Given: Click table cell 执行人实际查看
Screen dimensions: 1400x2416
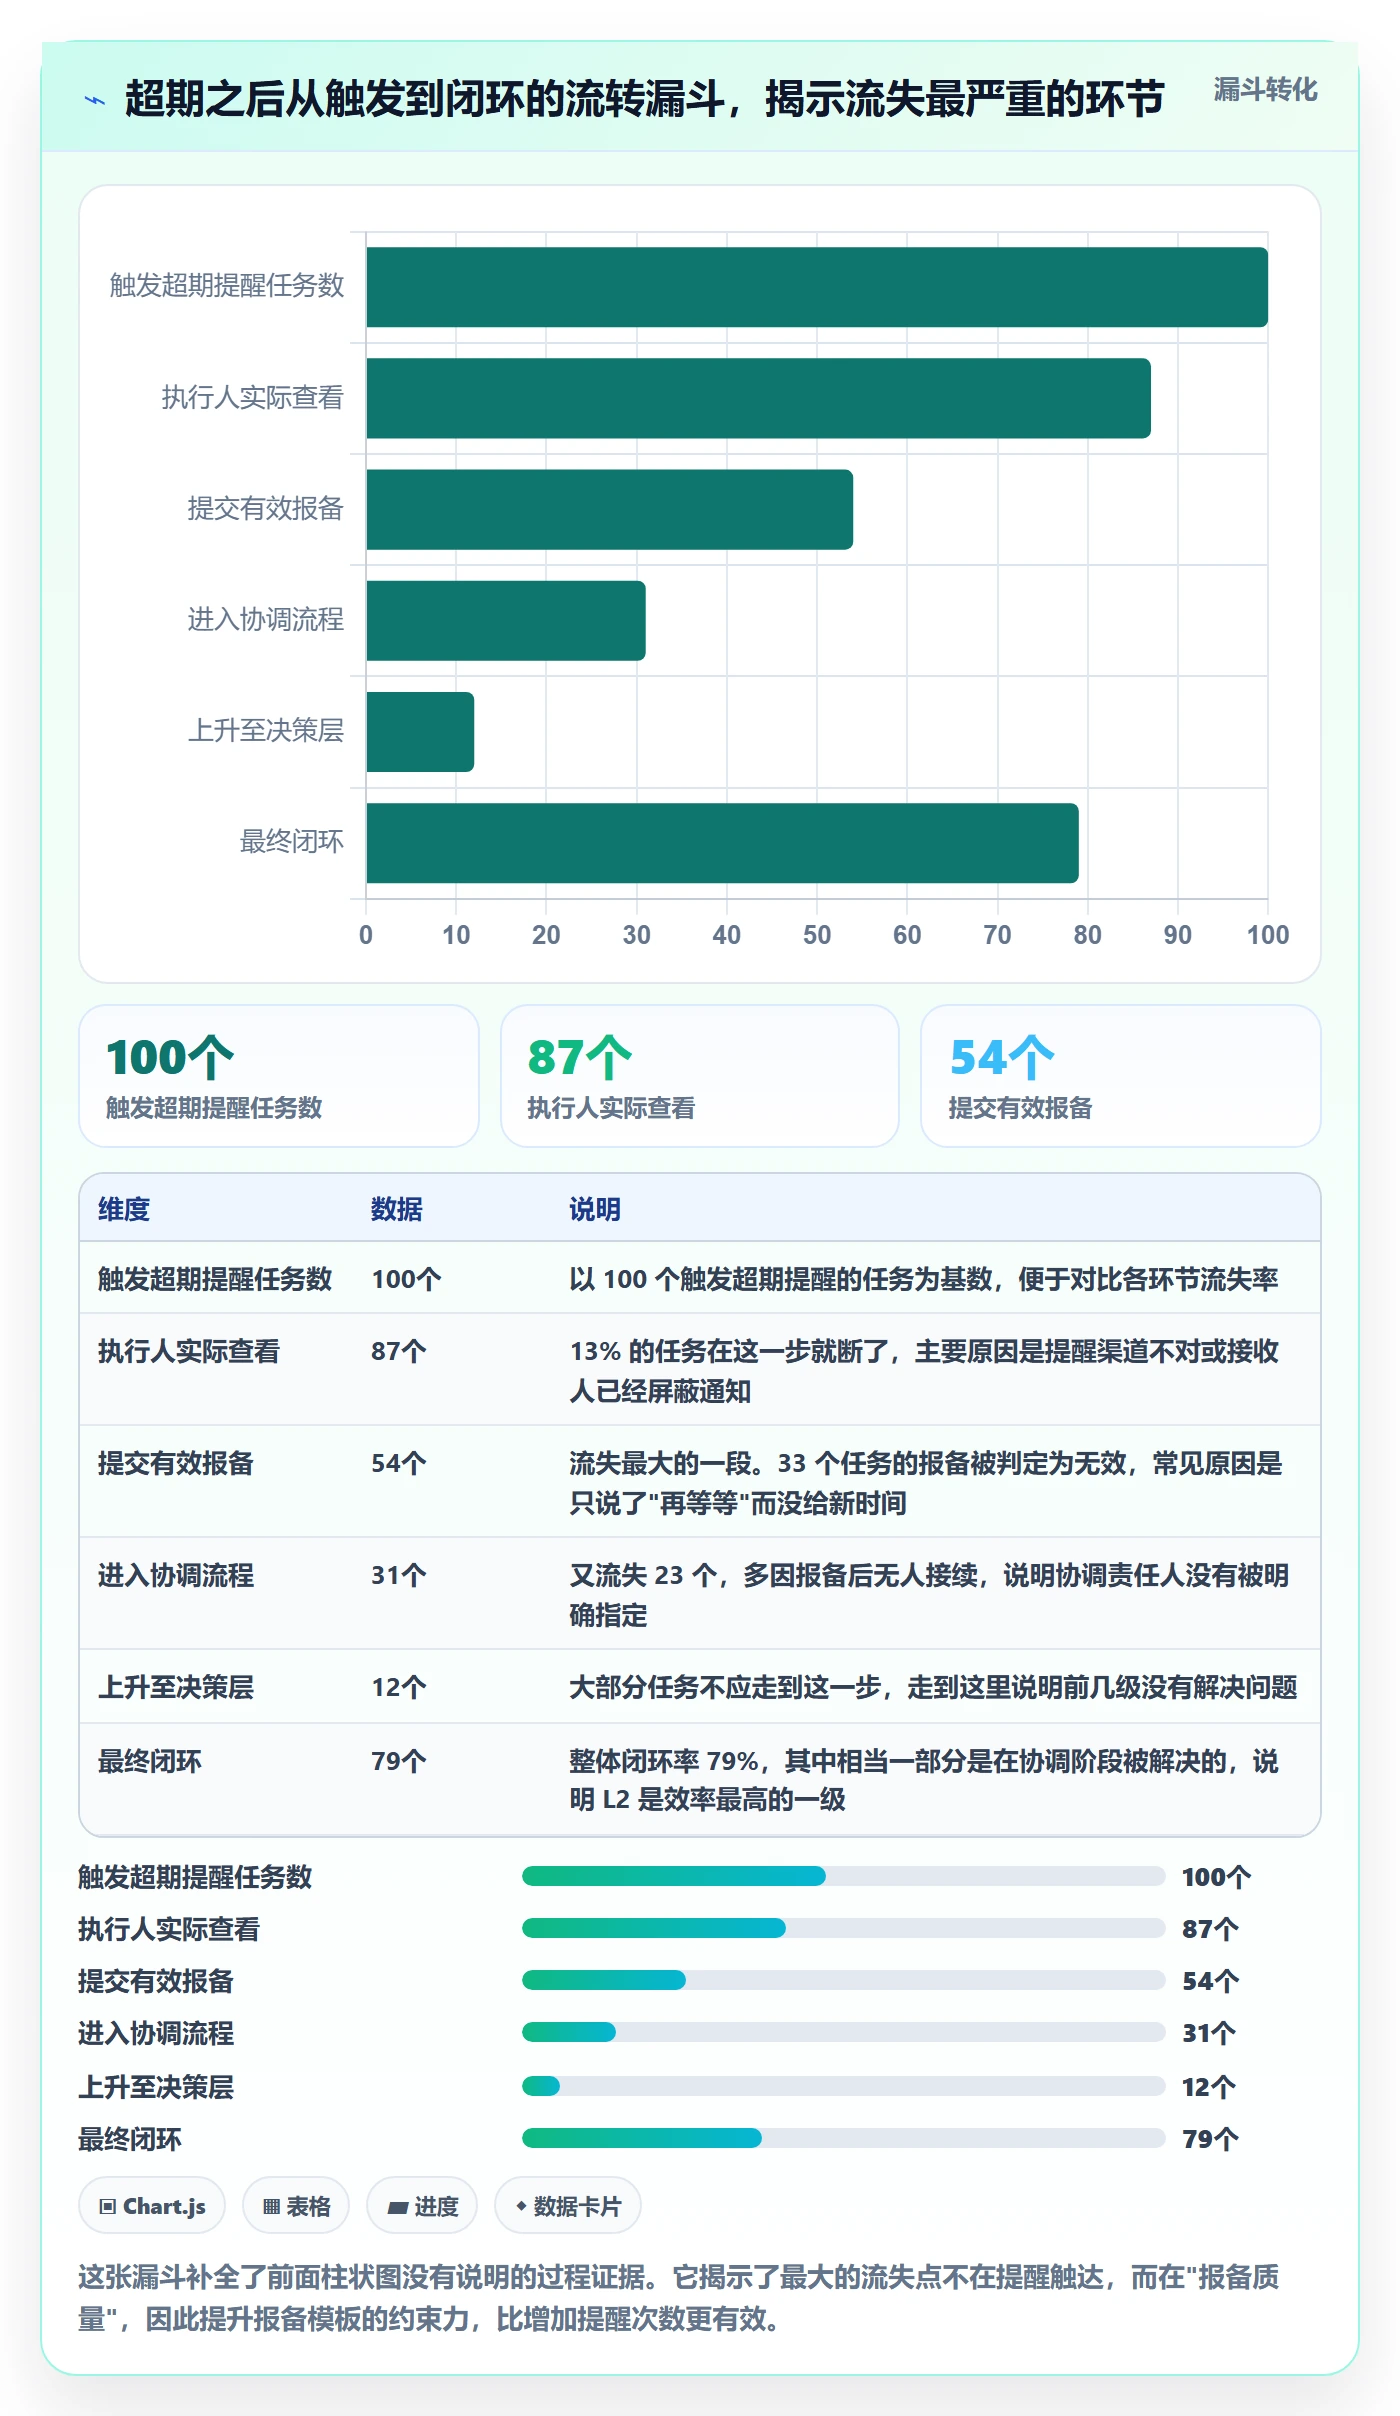Looking at the screenshot, I should (x=189, y=1351).
